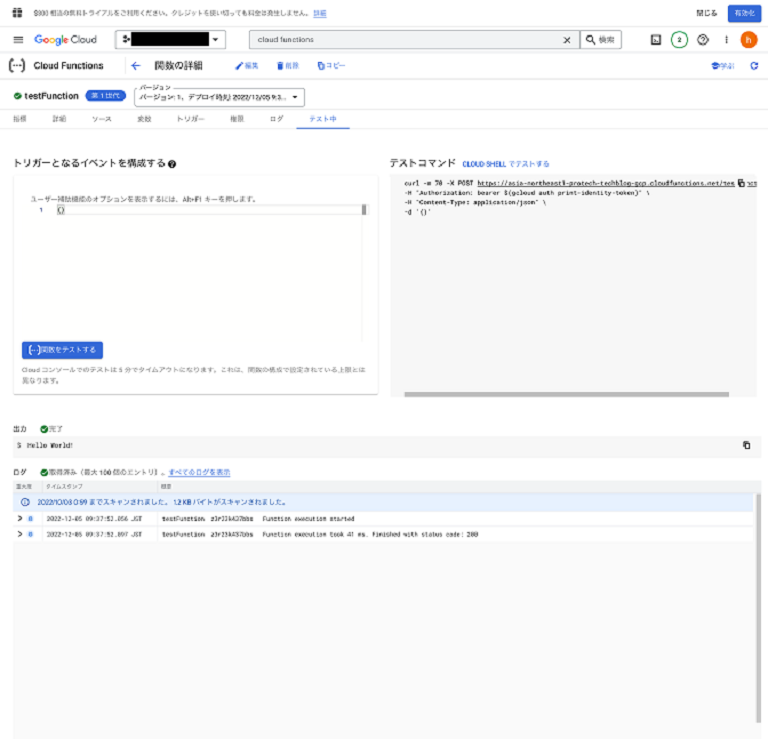The height and width of the screenshot is (739, 768).
Task: Click the 'Function execution started' log text
Action: [x=308, y=519]
